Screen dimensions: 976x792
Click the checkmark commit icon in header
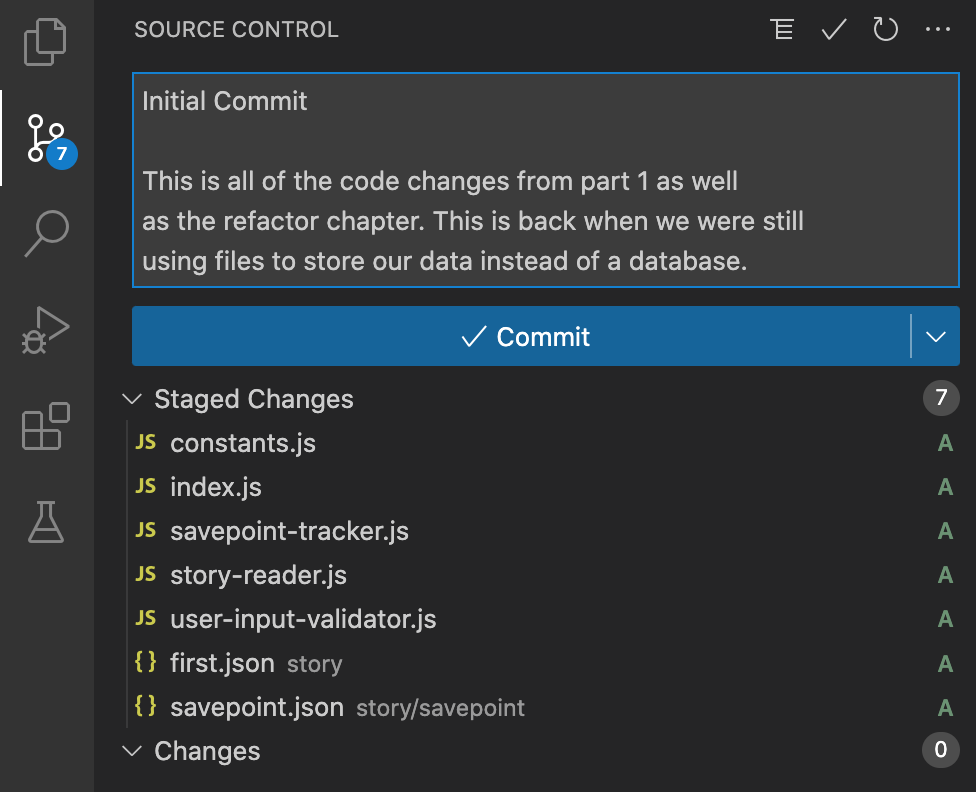pos(833,29)
